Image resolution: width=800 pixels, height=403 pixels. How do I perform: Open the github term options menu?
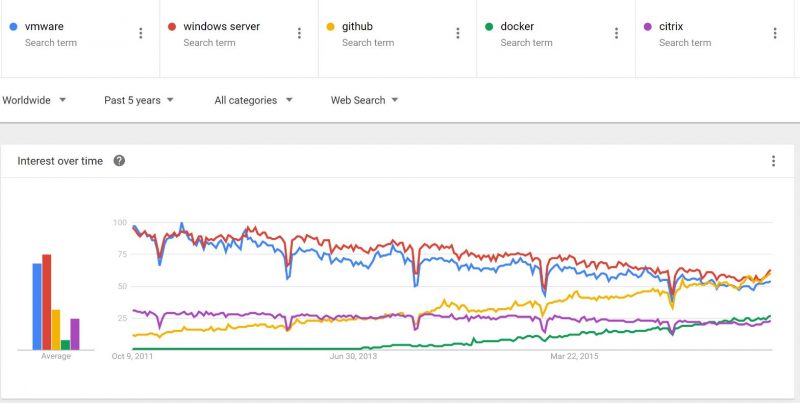[x=458, y=33]
